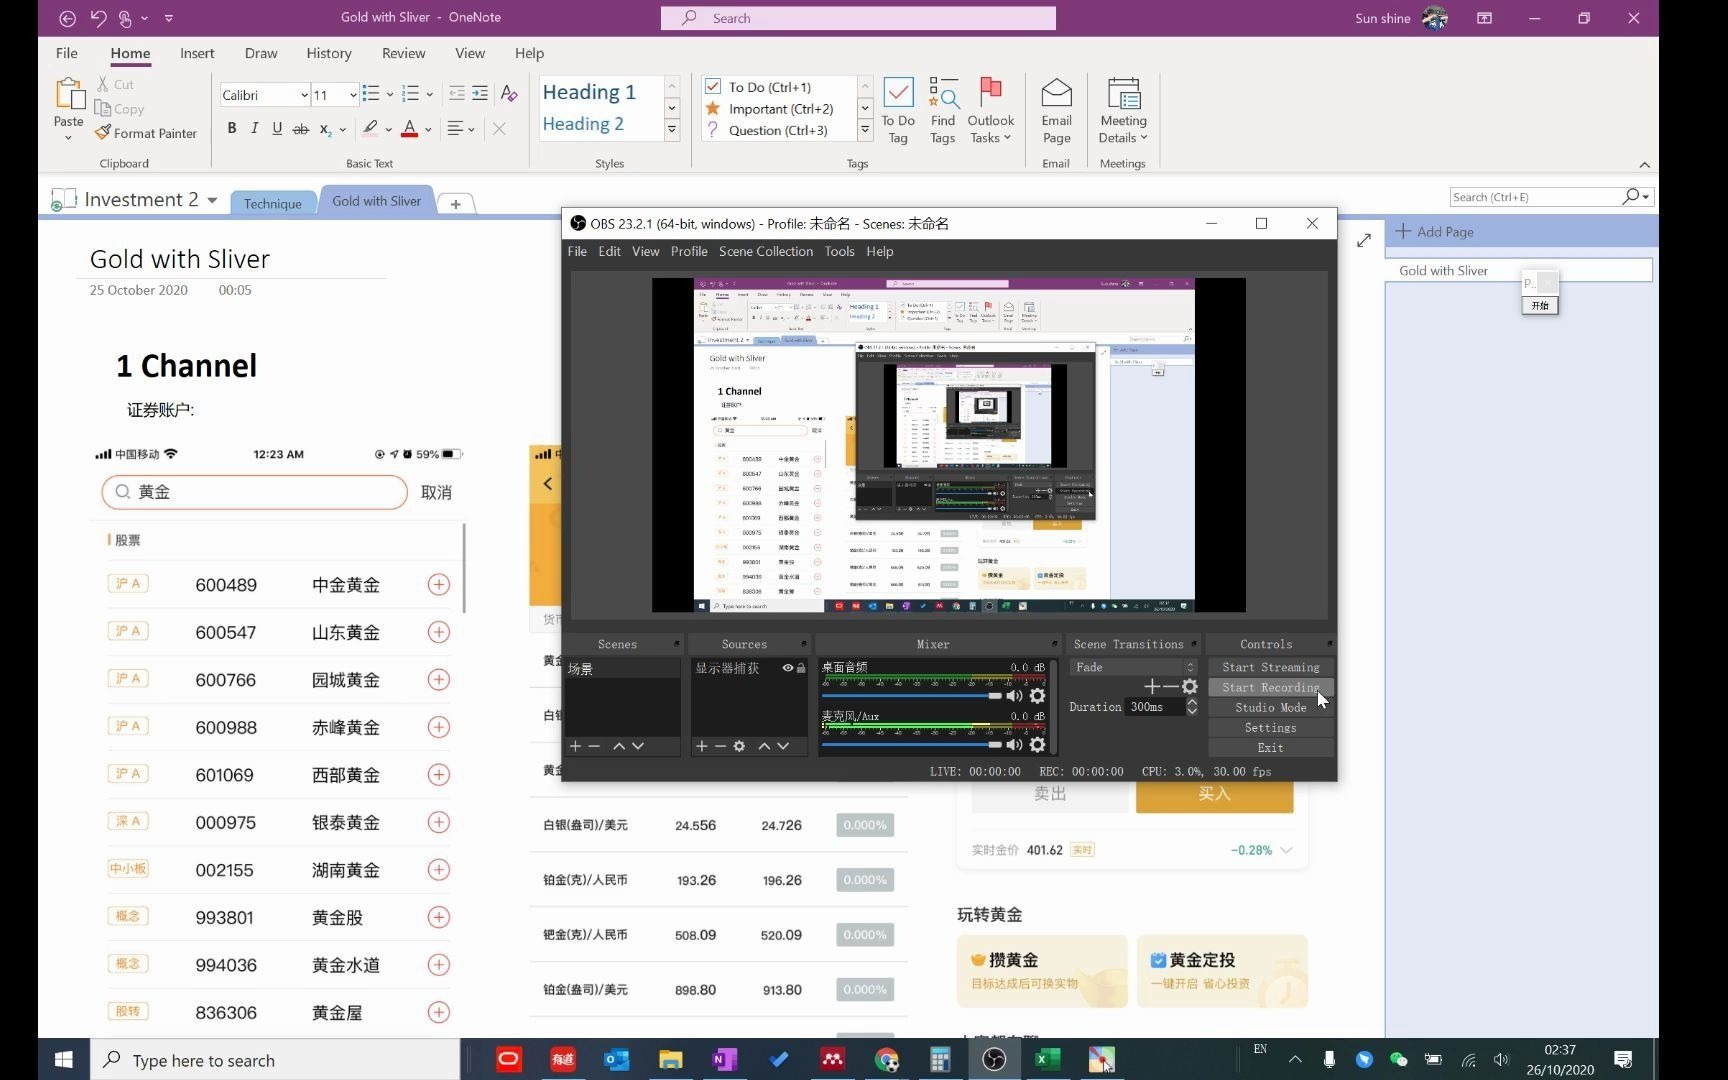Apply Strikethrough formatting

tap(300, 128)
